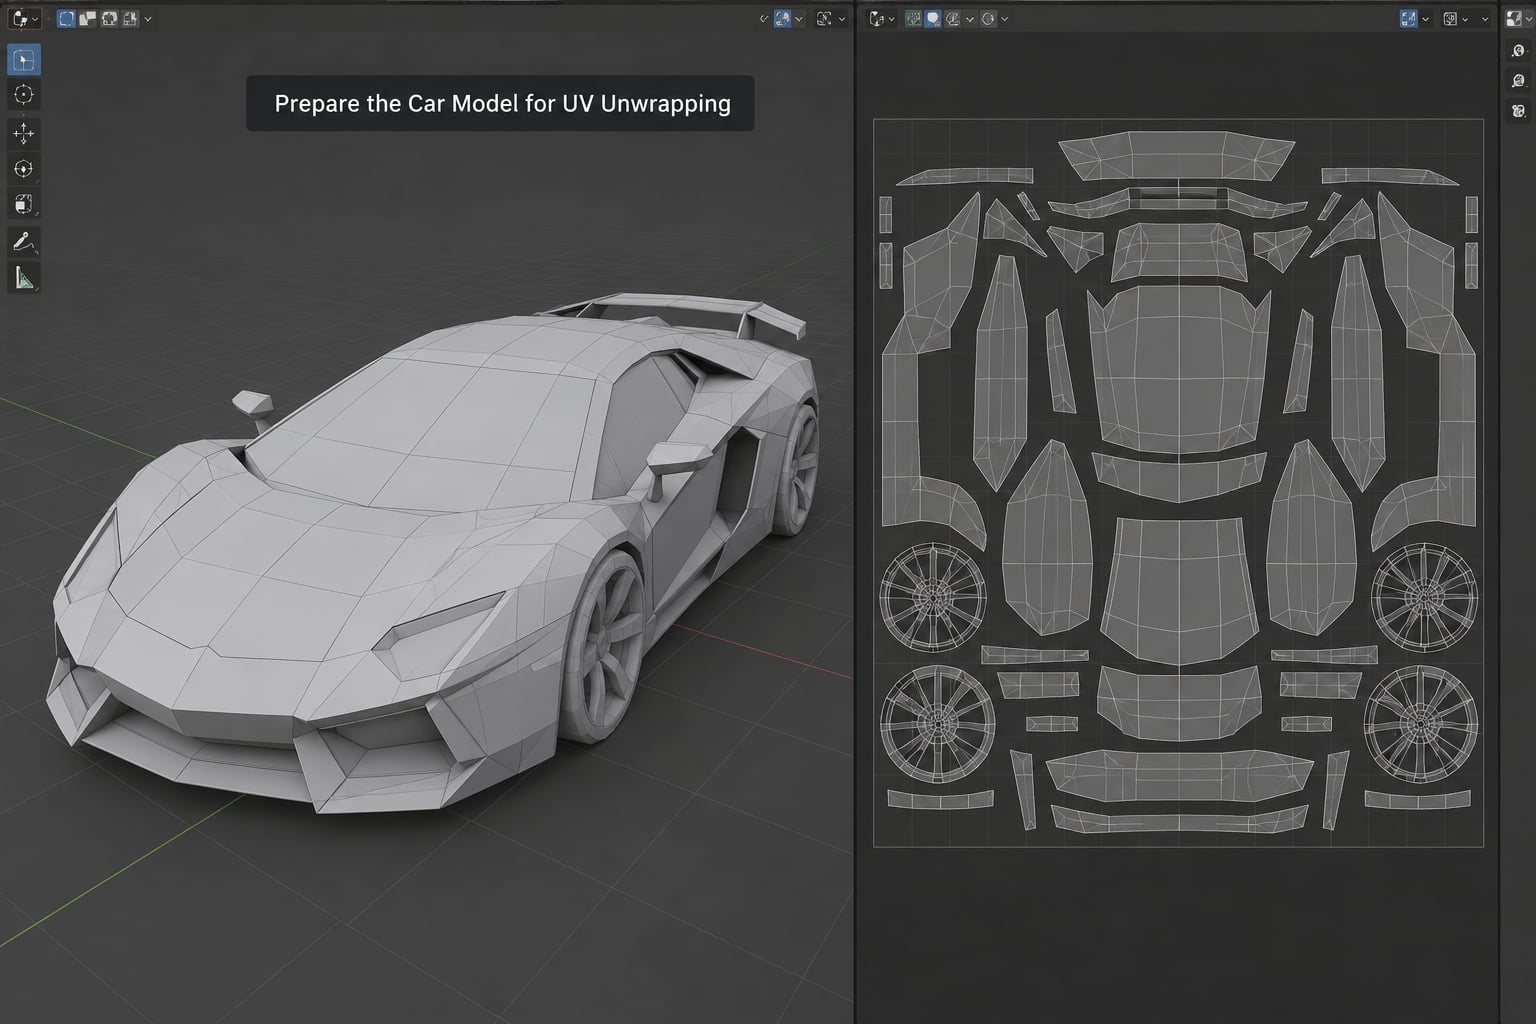This screenshot has width=1536, height=1024.
Task: Open the UV pivot point icon
Action: [x=988, y=18]
